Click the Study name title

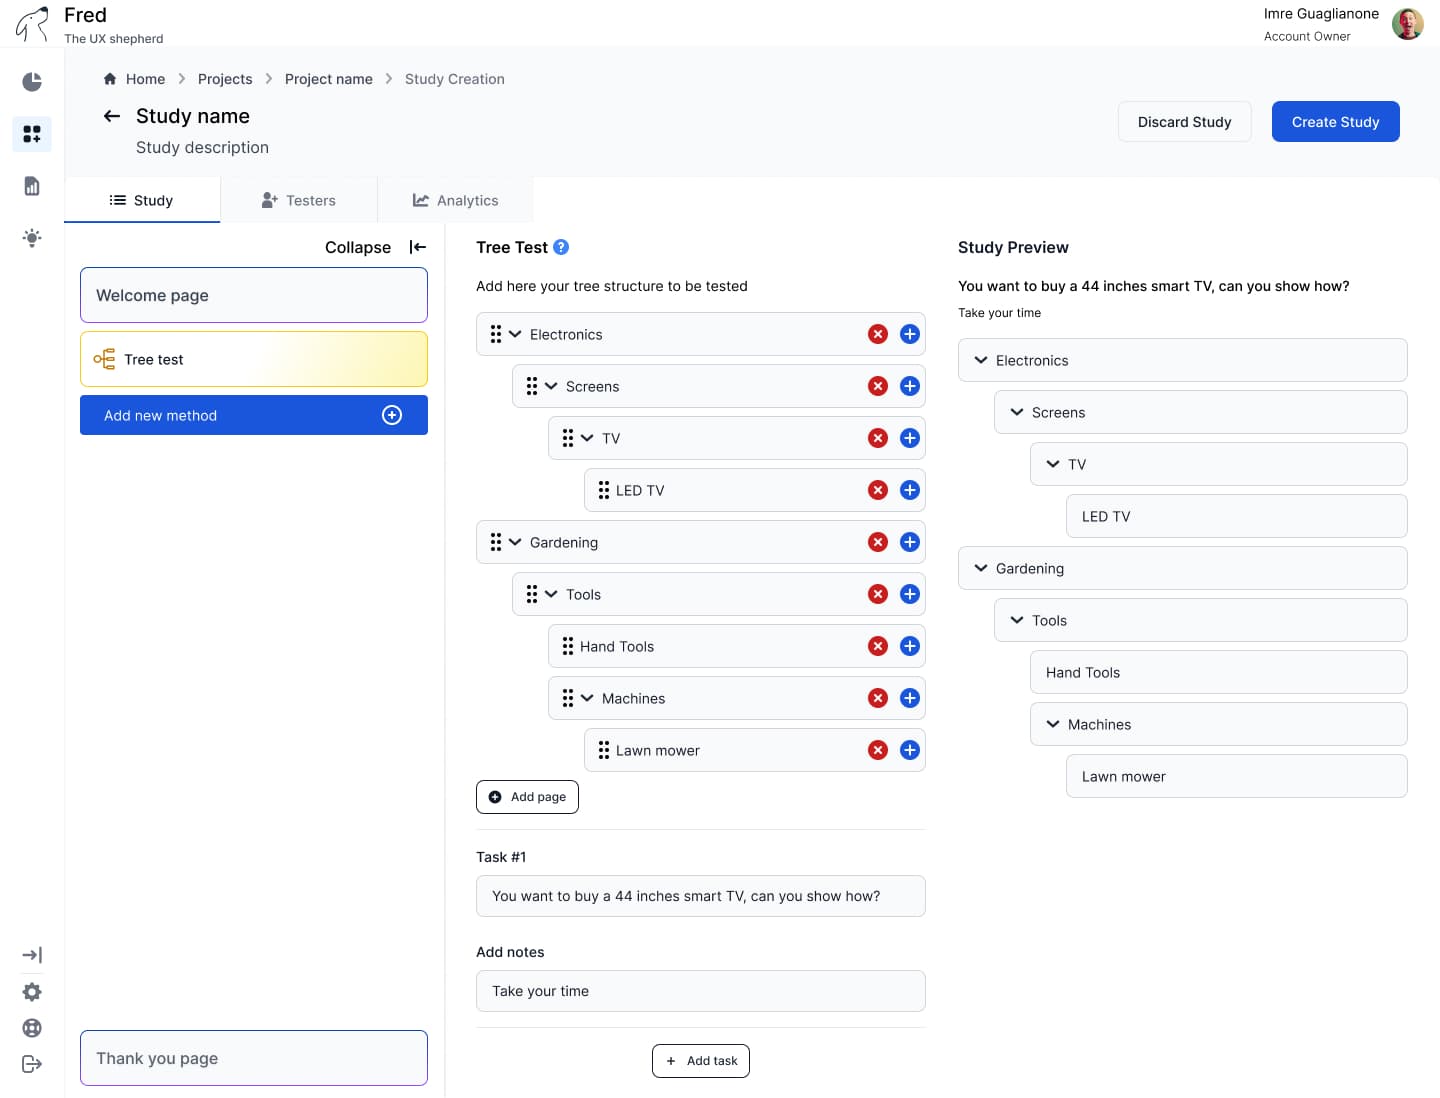click(x=193, y=116)
